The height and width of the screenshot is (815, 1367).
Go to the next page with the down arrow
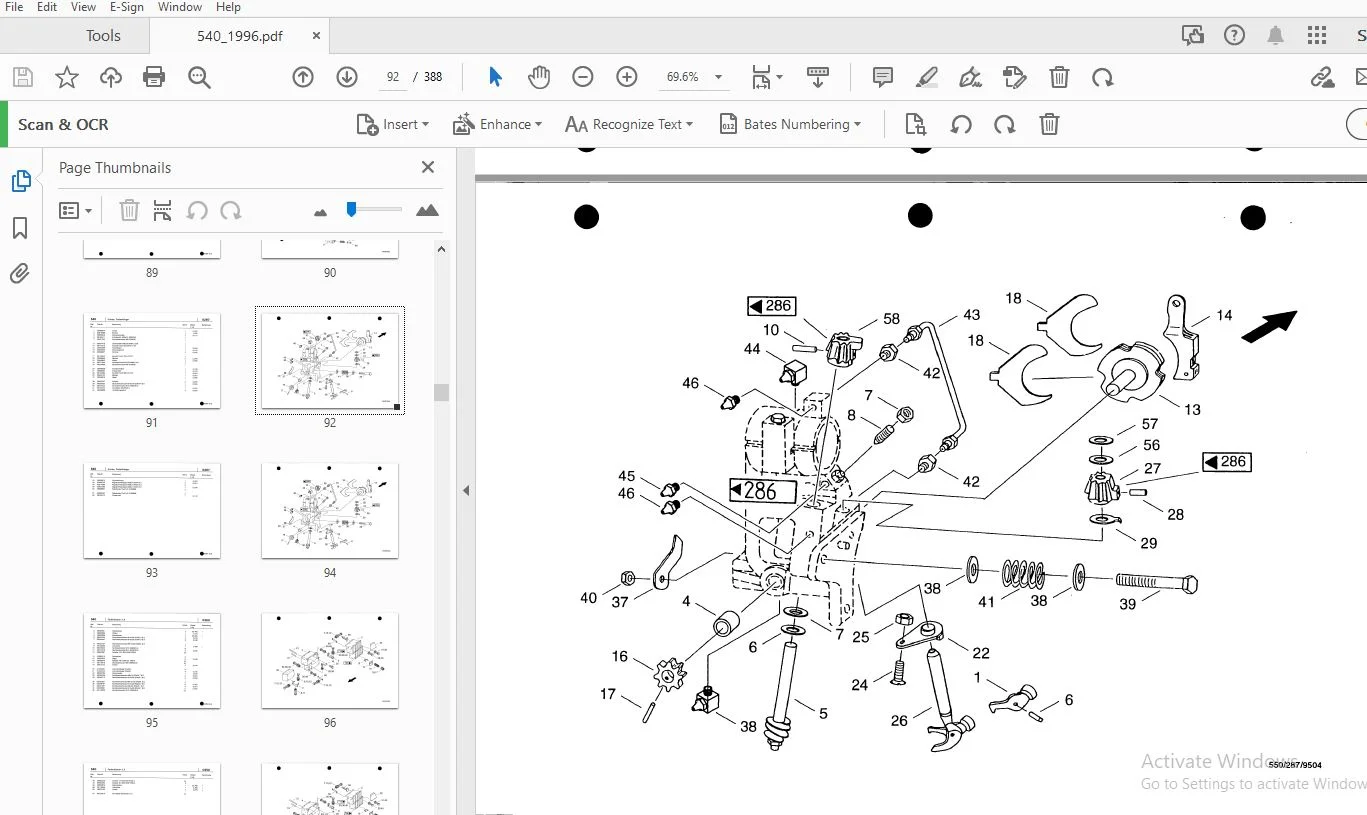click(347, 77)
